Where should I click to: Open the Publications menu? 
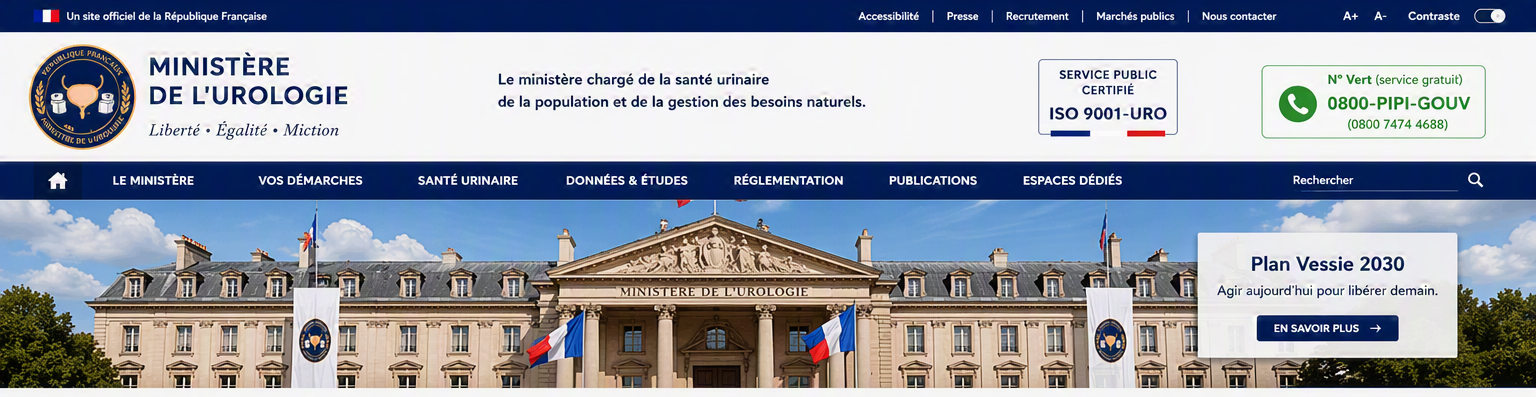coord(933,181)
